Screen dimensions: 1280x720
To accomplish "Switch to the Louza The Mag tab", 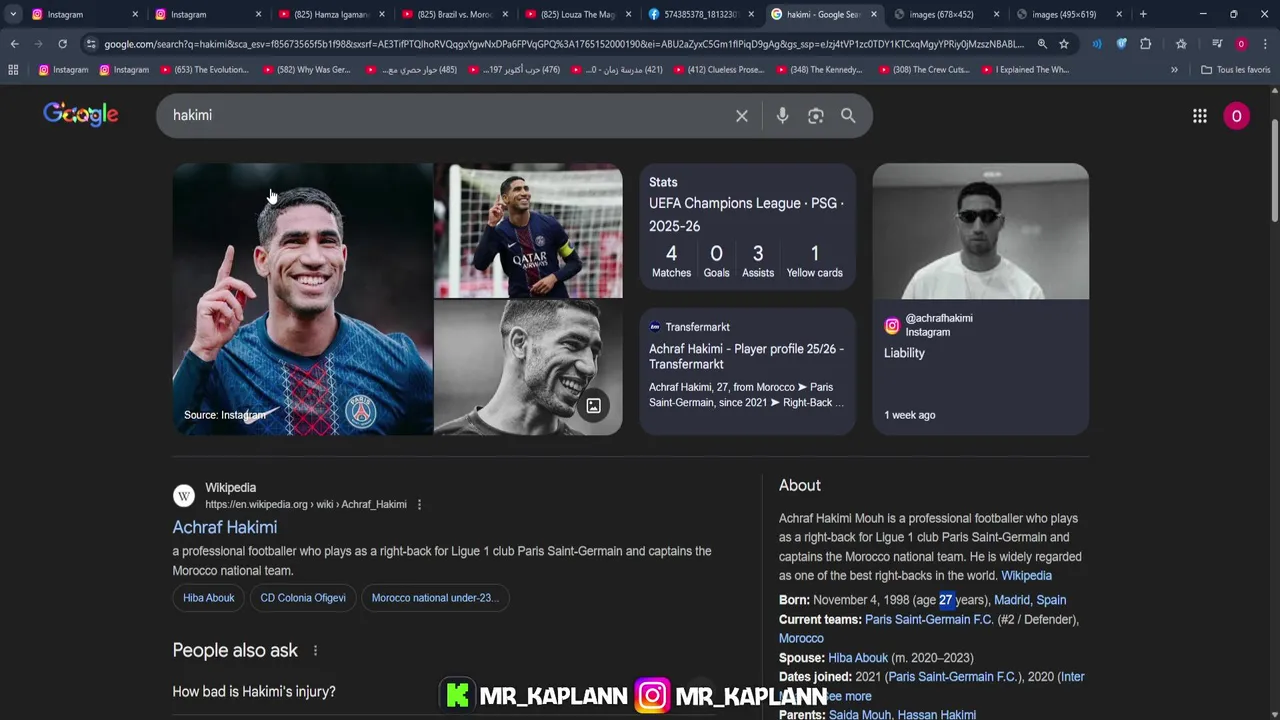I will [577, 14].
